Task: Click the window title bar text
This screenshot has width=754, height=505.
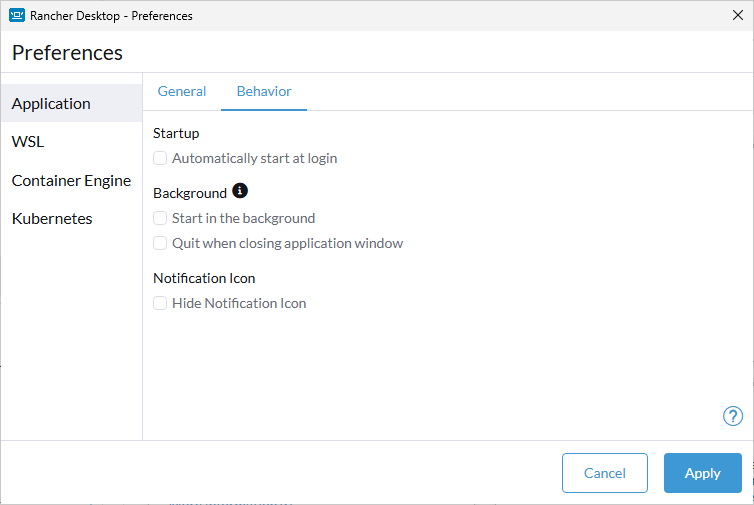Action: coord(114,16)
